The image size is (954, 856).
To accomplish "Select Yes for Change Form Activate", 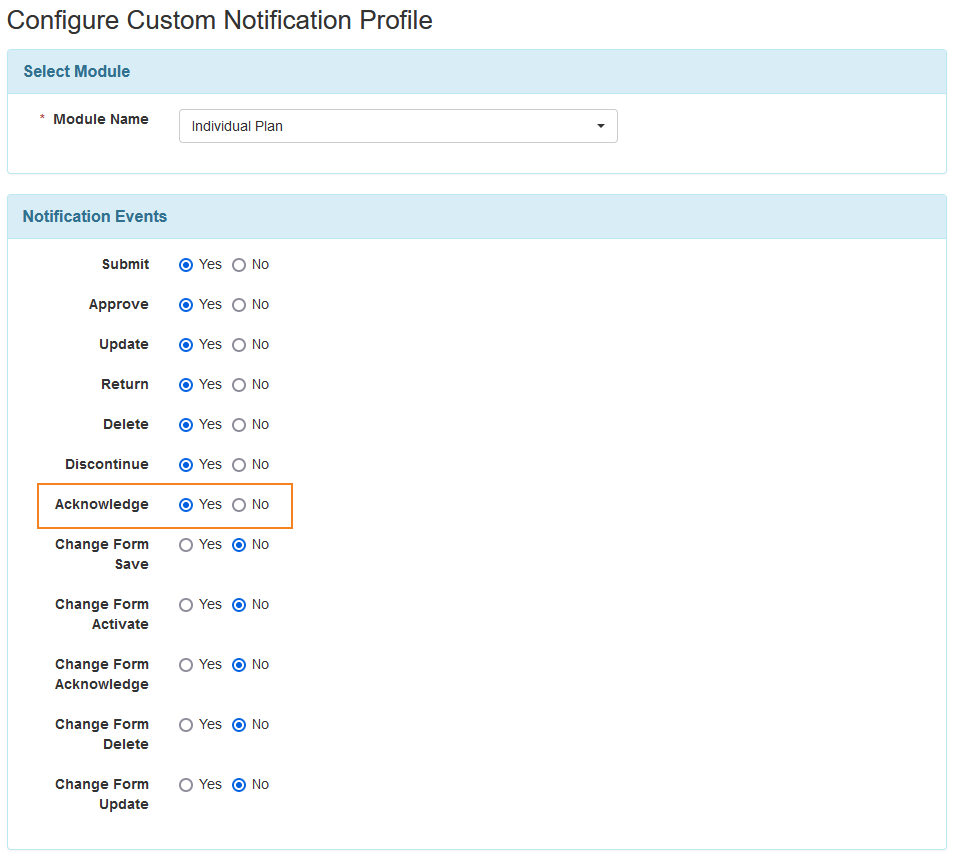I will (186, 605).
